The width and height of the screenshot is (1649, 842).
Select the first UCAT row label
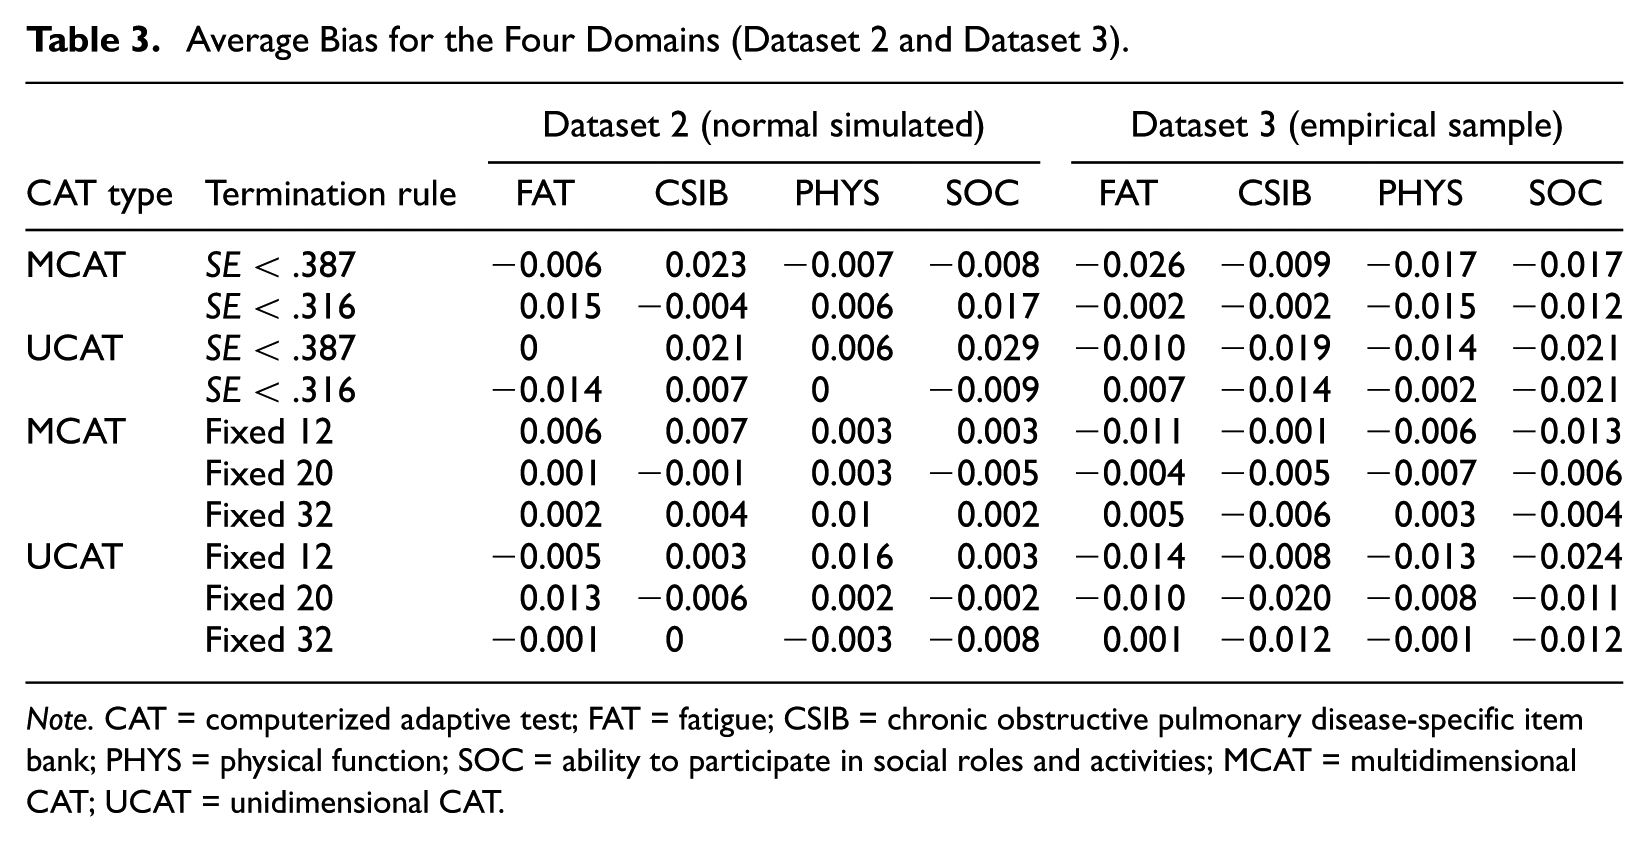point(75,348)
